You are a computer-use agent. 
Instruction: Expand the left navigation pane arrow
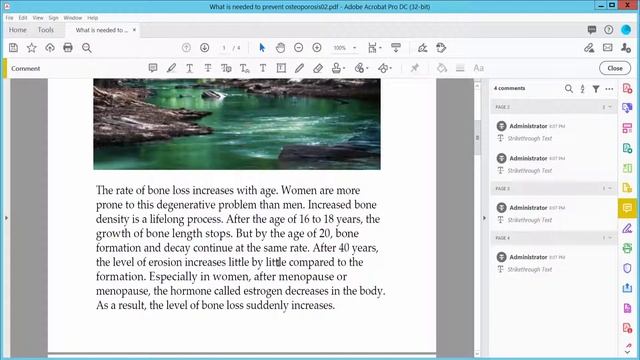(x=6, y=218)
